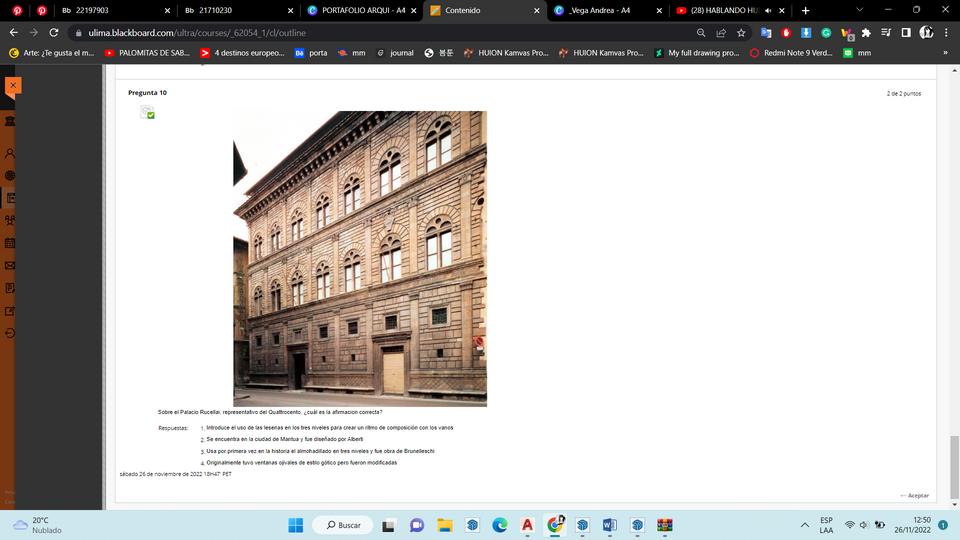Open the courses icon in the Blackboard sidebar
Viewport: 960px width, 540px height.
(10, 198)
